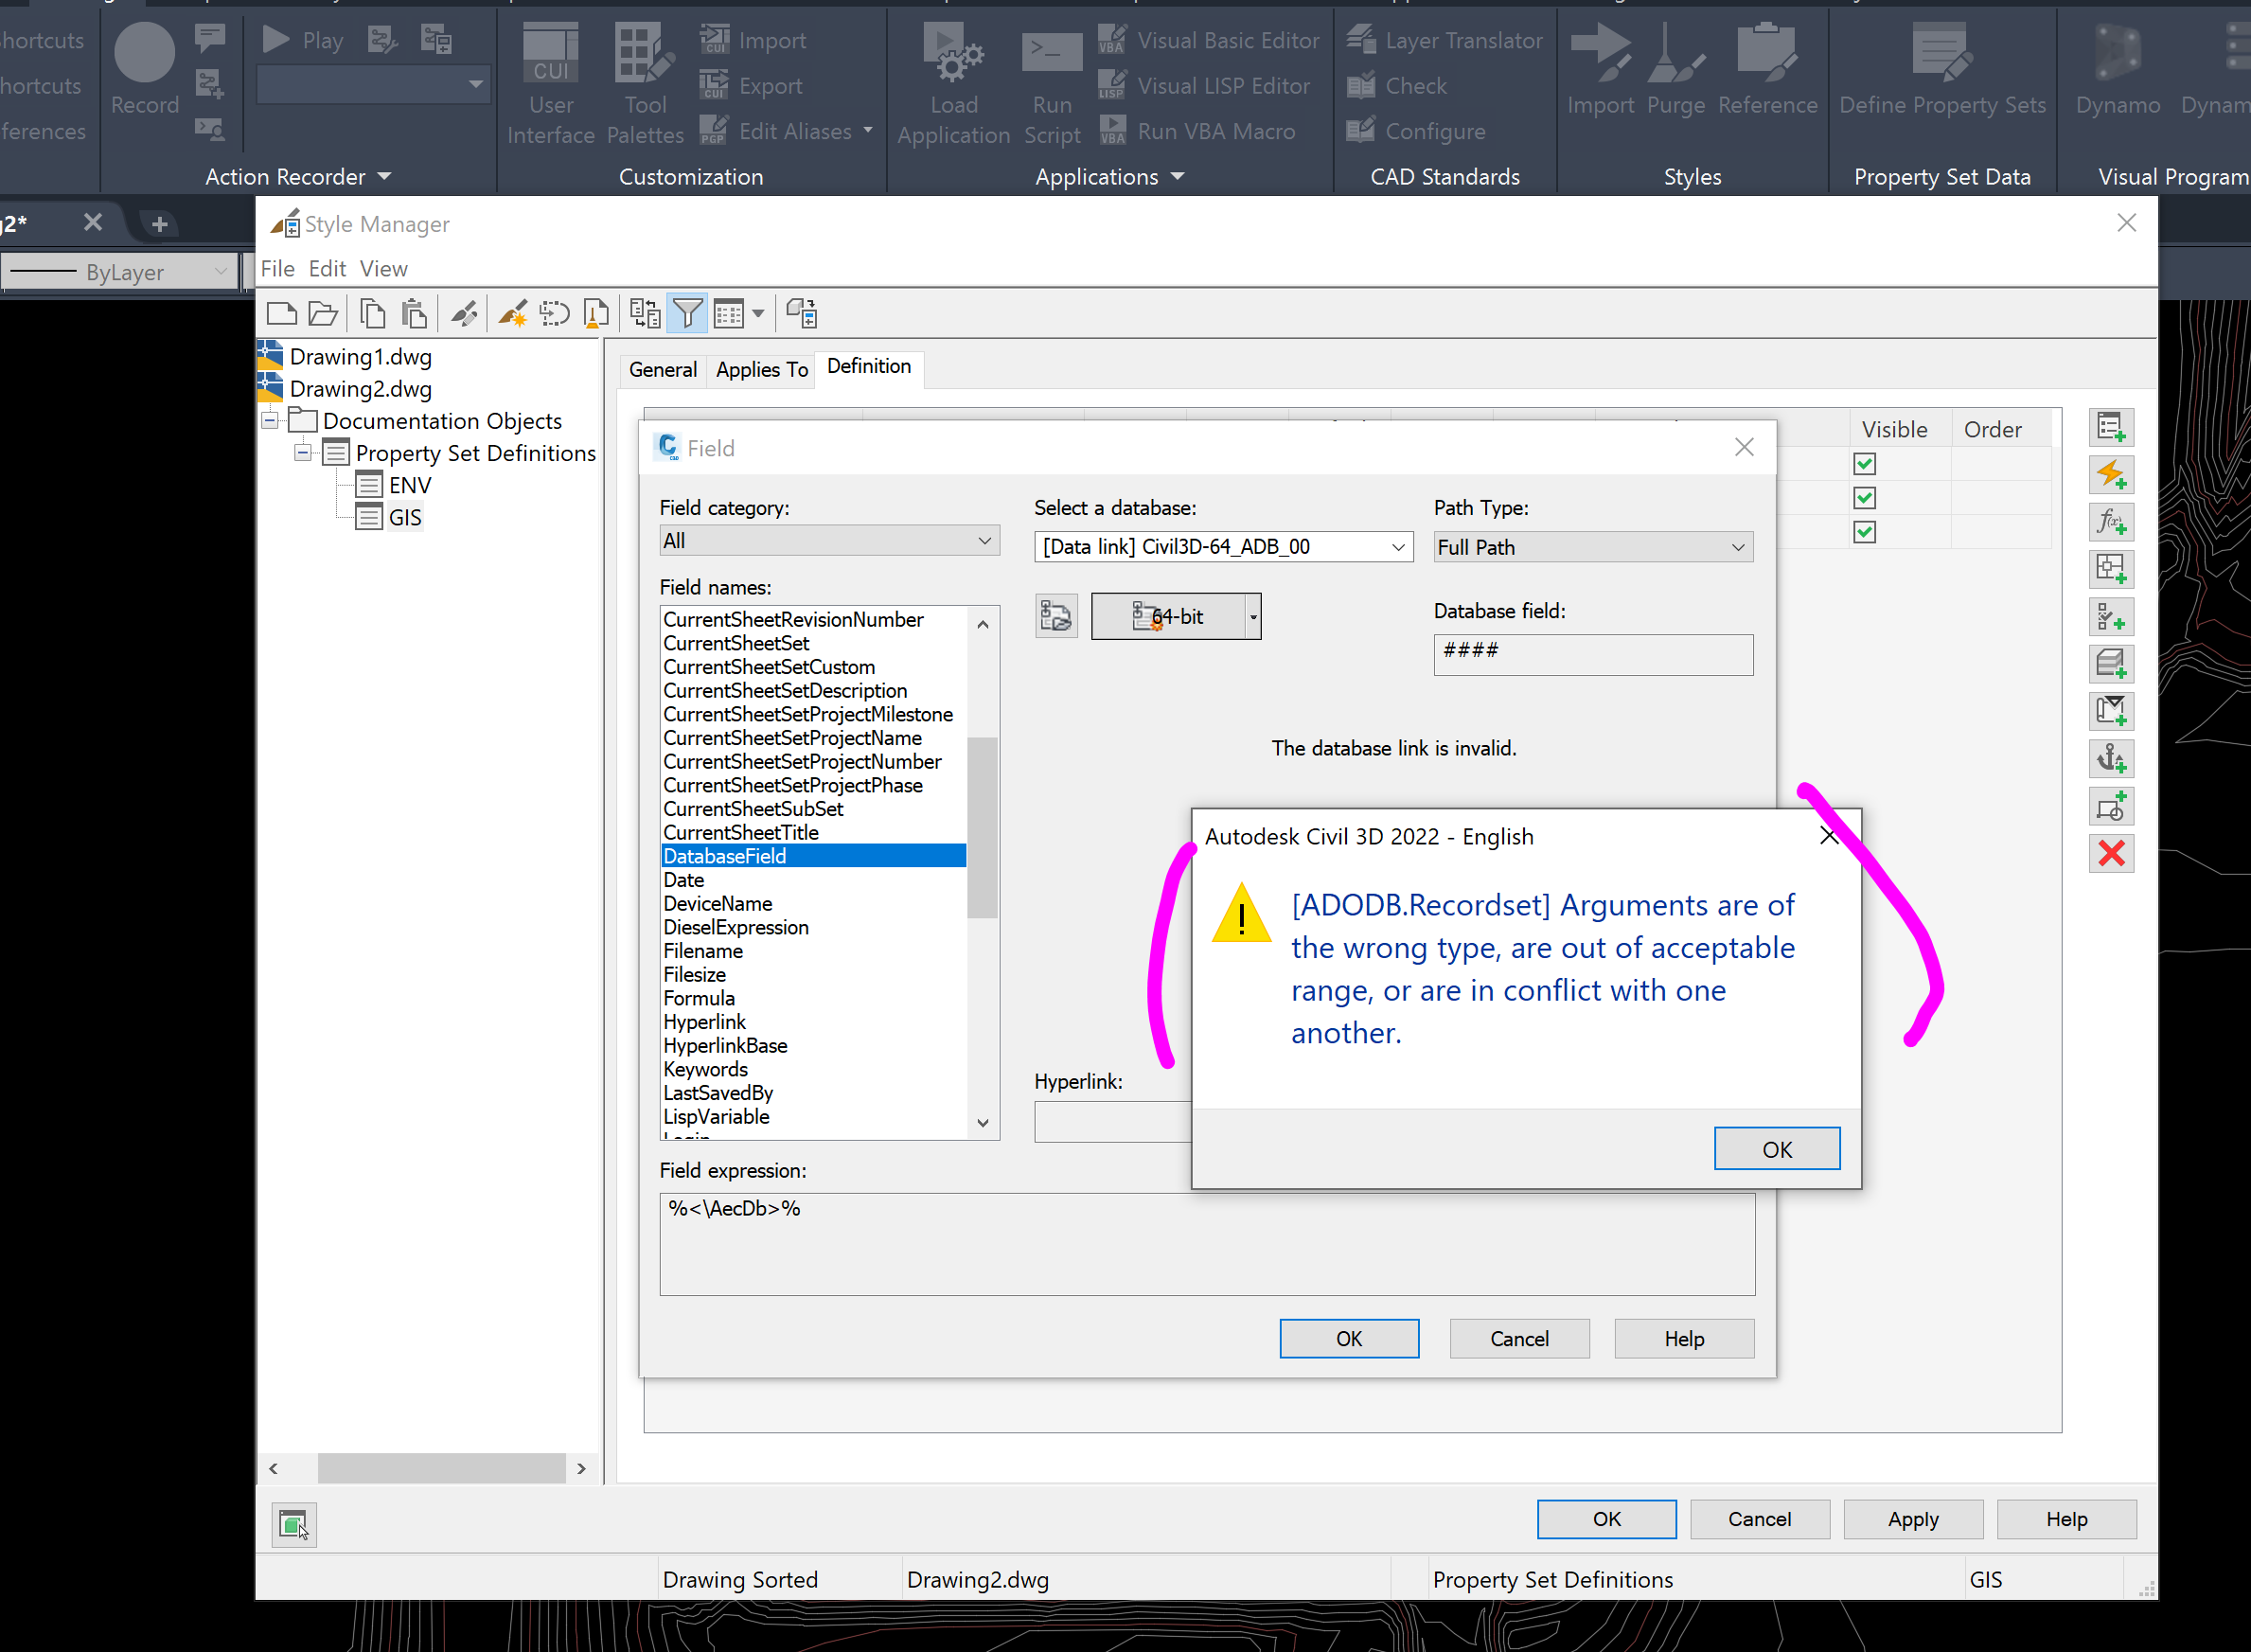This screenshot has height=1652, width=2251.
Task: Toggle the Filter Style Type funnel icon
Action: click(x=688, y=314)
